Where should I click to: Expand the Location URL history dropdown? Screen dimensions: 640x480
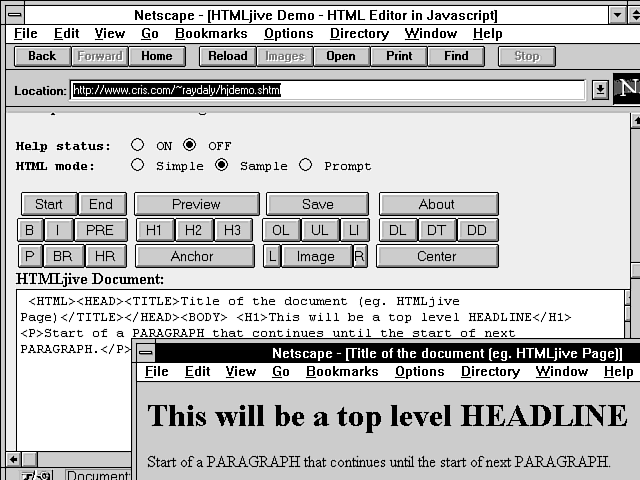(x=600, y=90)
